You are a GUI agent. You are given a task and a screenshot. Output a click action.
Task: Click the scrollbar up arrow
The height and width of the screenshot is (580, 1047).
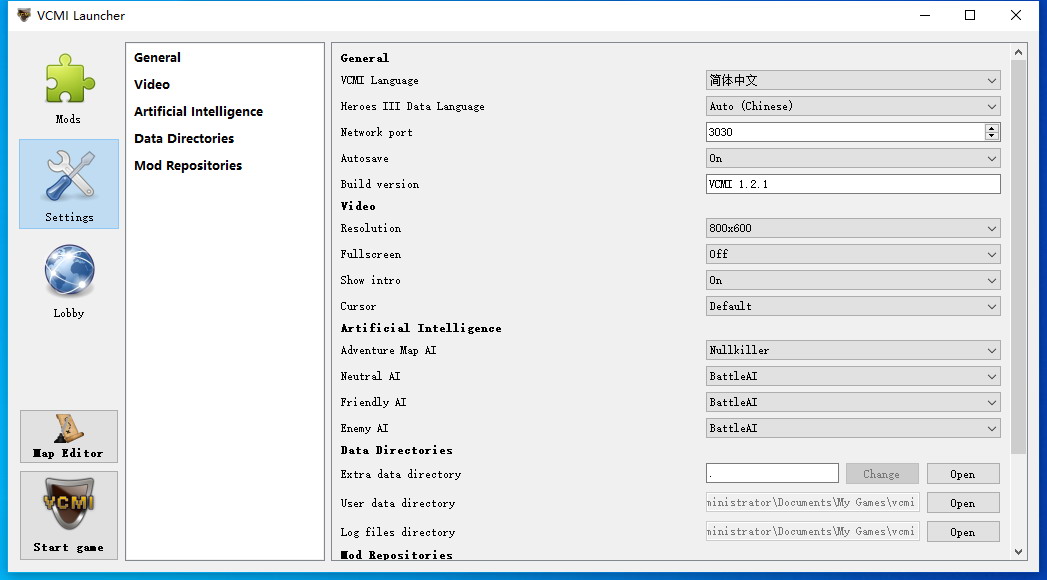pyautogui.click(x=1018, y=52)
